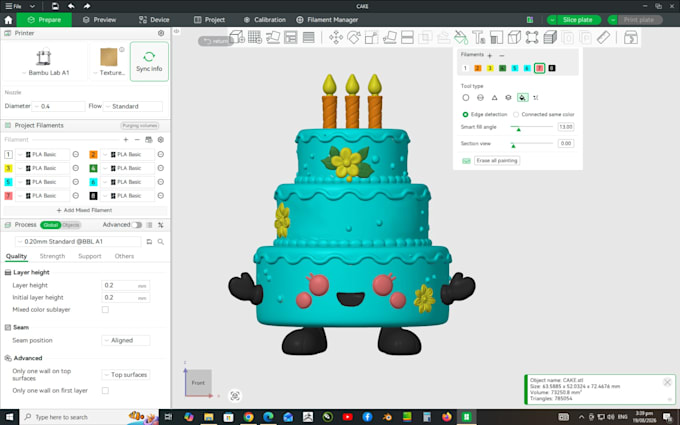The width and height of the screenshot is (680, 425).
Task: Open Project Filaments settings gear
Action: coord(160,140)
